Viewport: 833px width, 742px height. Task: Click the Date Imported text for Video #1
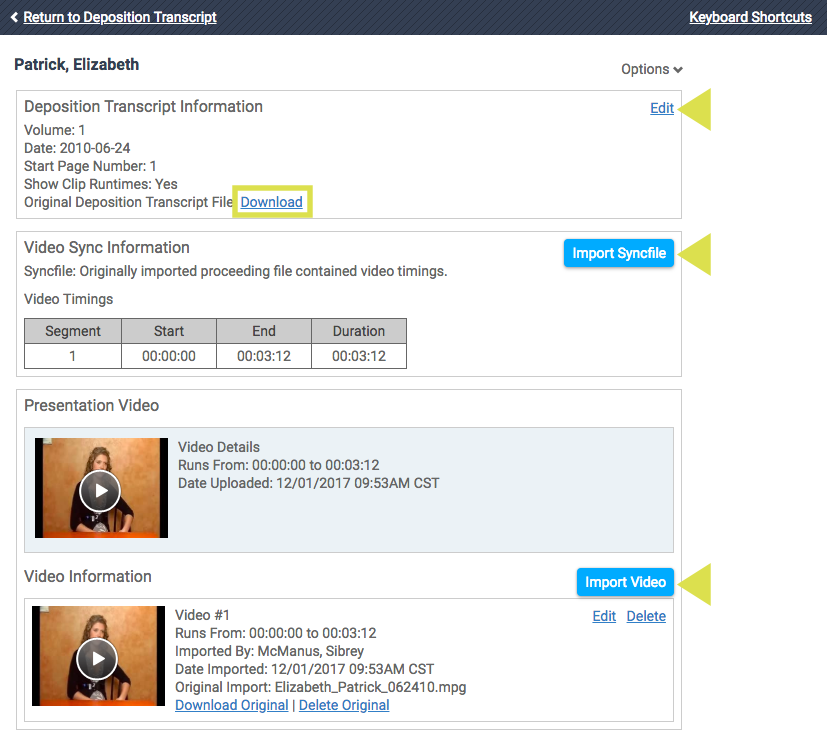(x=304, y=669)
